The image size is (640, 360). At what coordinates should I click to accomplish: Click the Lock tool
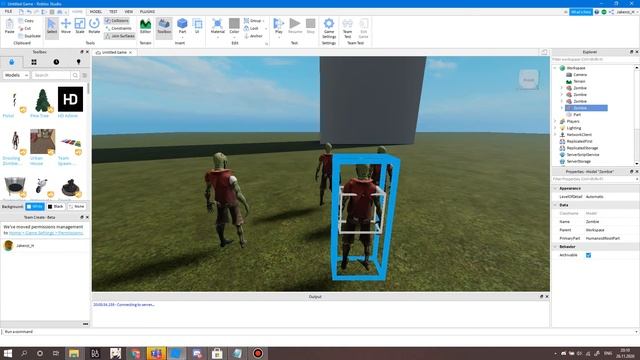251,29
